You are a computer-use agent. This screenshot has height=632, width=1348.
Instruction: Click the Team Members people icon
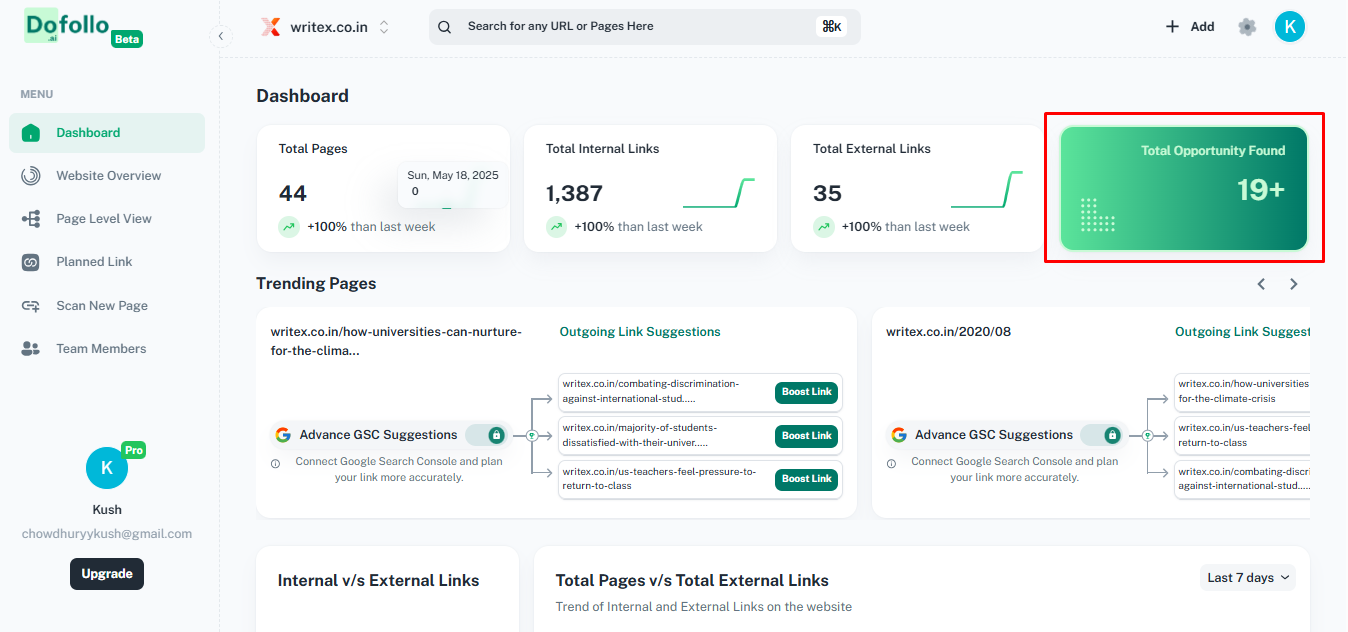tap(31, 349)
